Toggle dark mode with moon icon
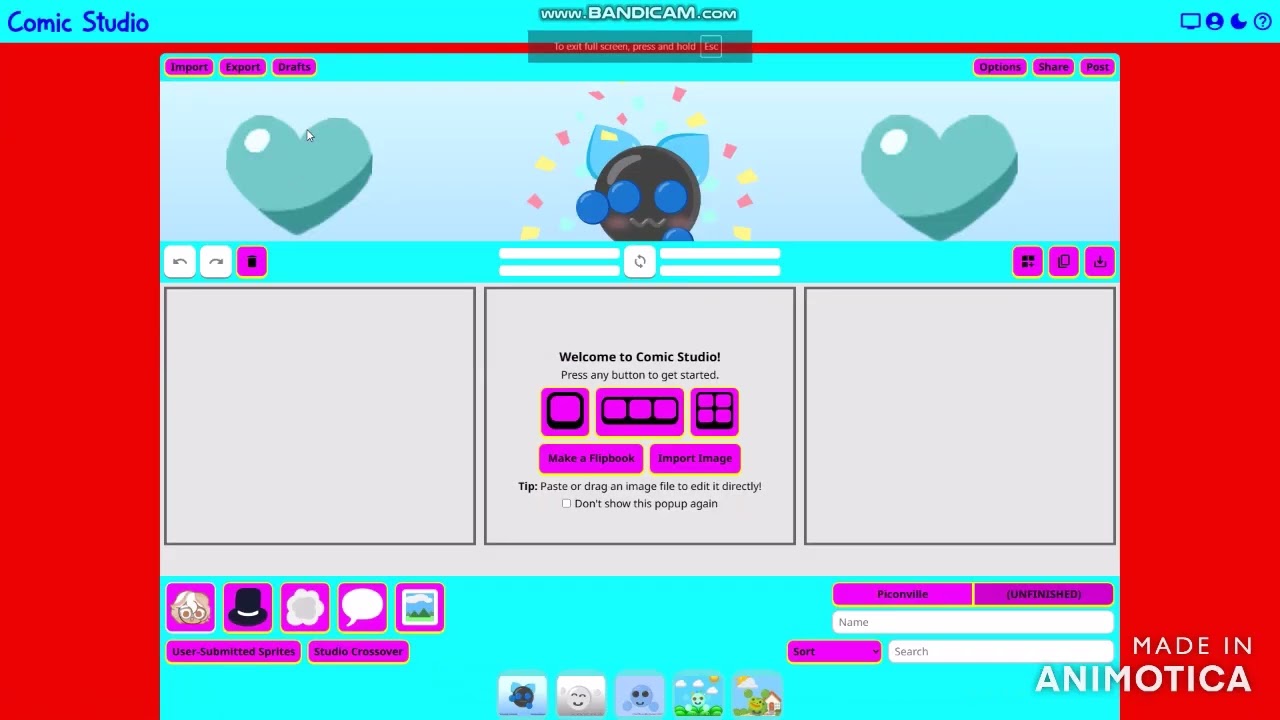 (1239, 21)
